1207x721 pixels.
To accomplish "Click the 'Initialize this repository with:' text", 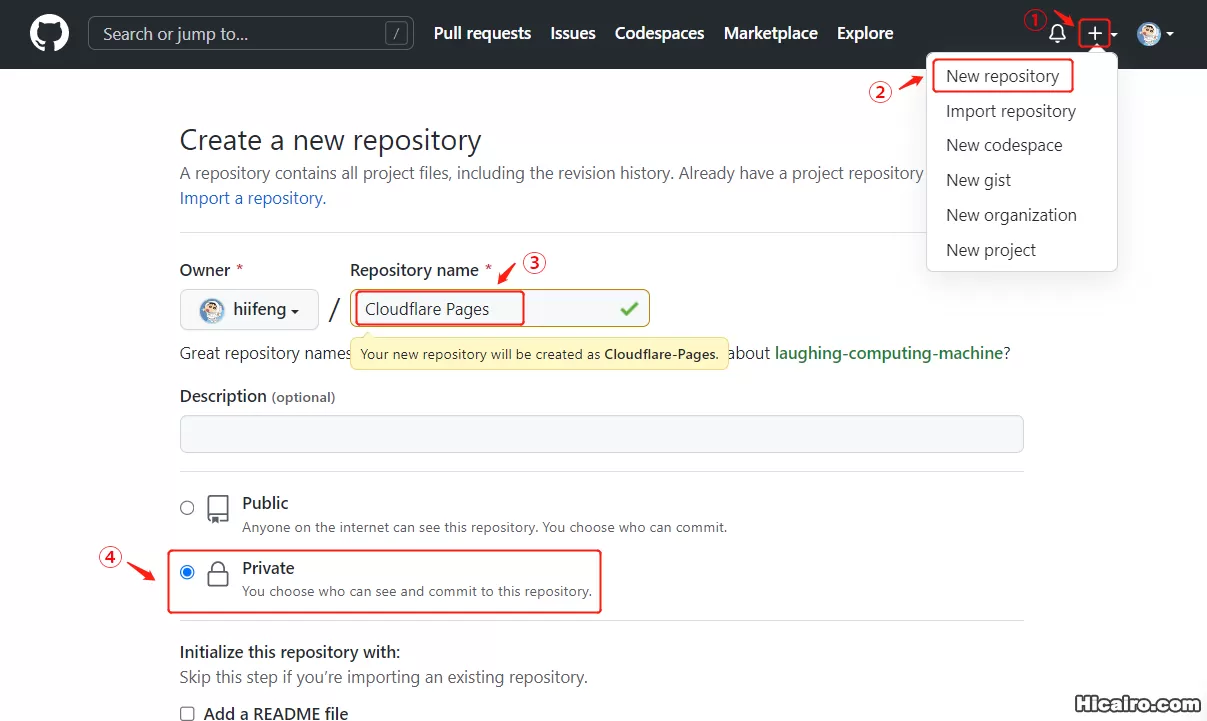I will [x=290, y=652].
